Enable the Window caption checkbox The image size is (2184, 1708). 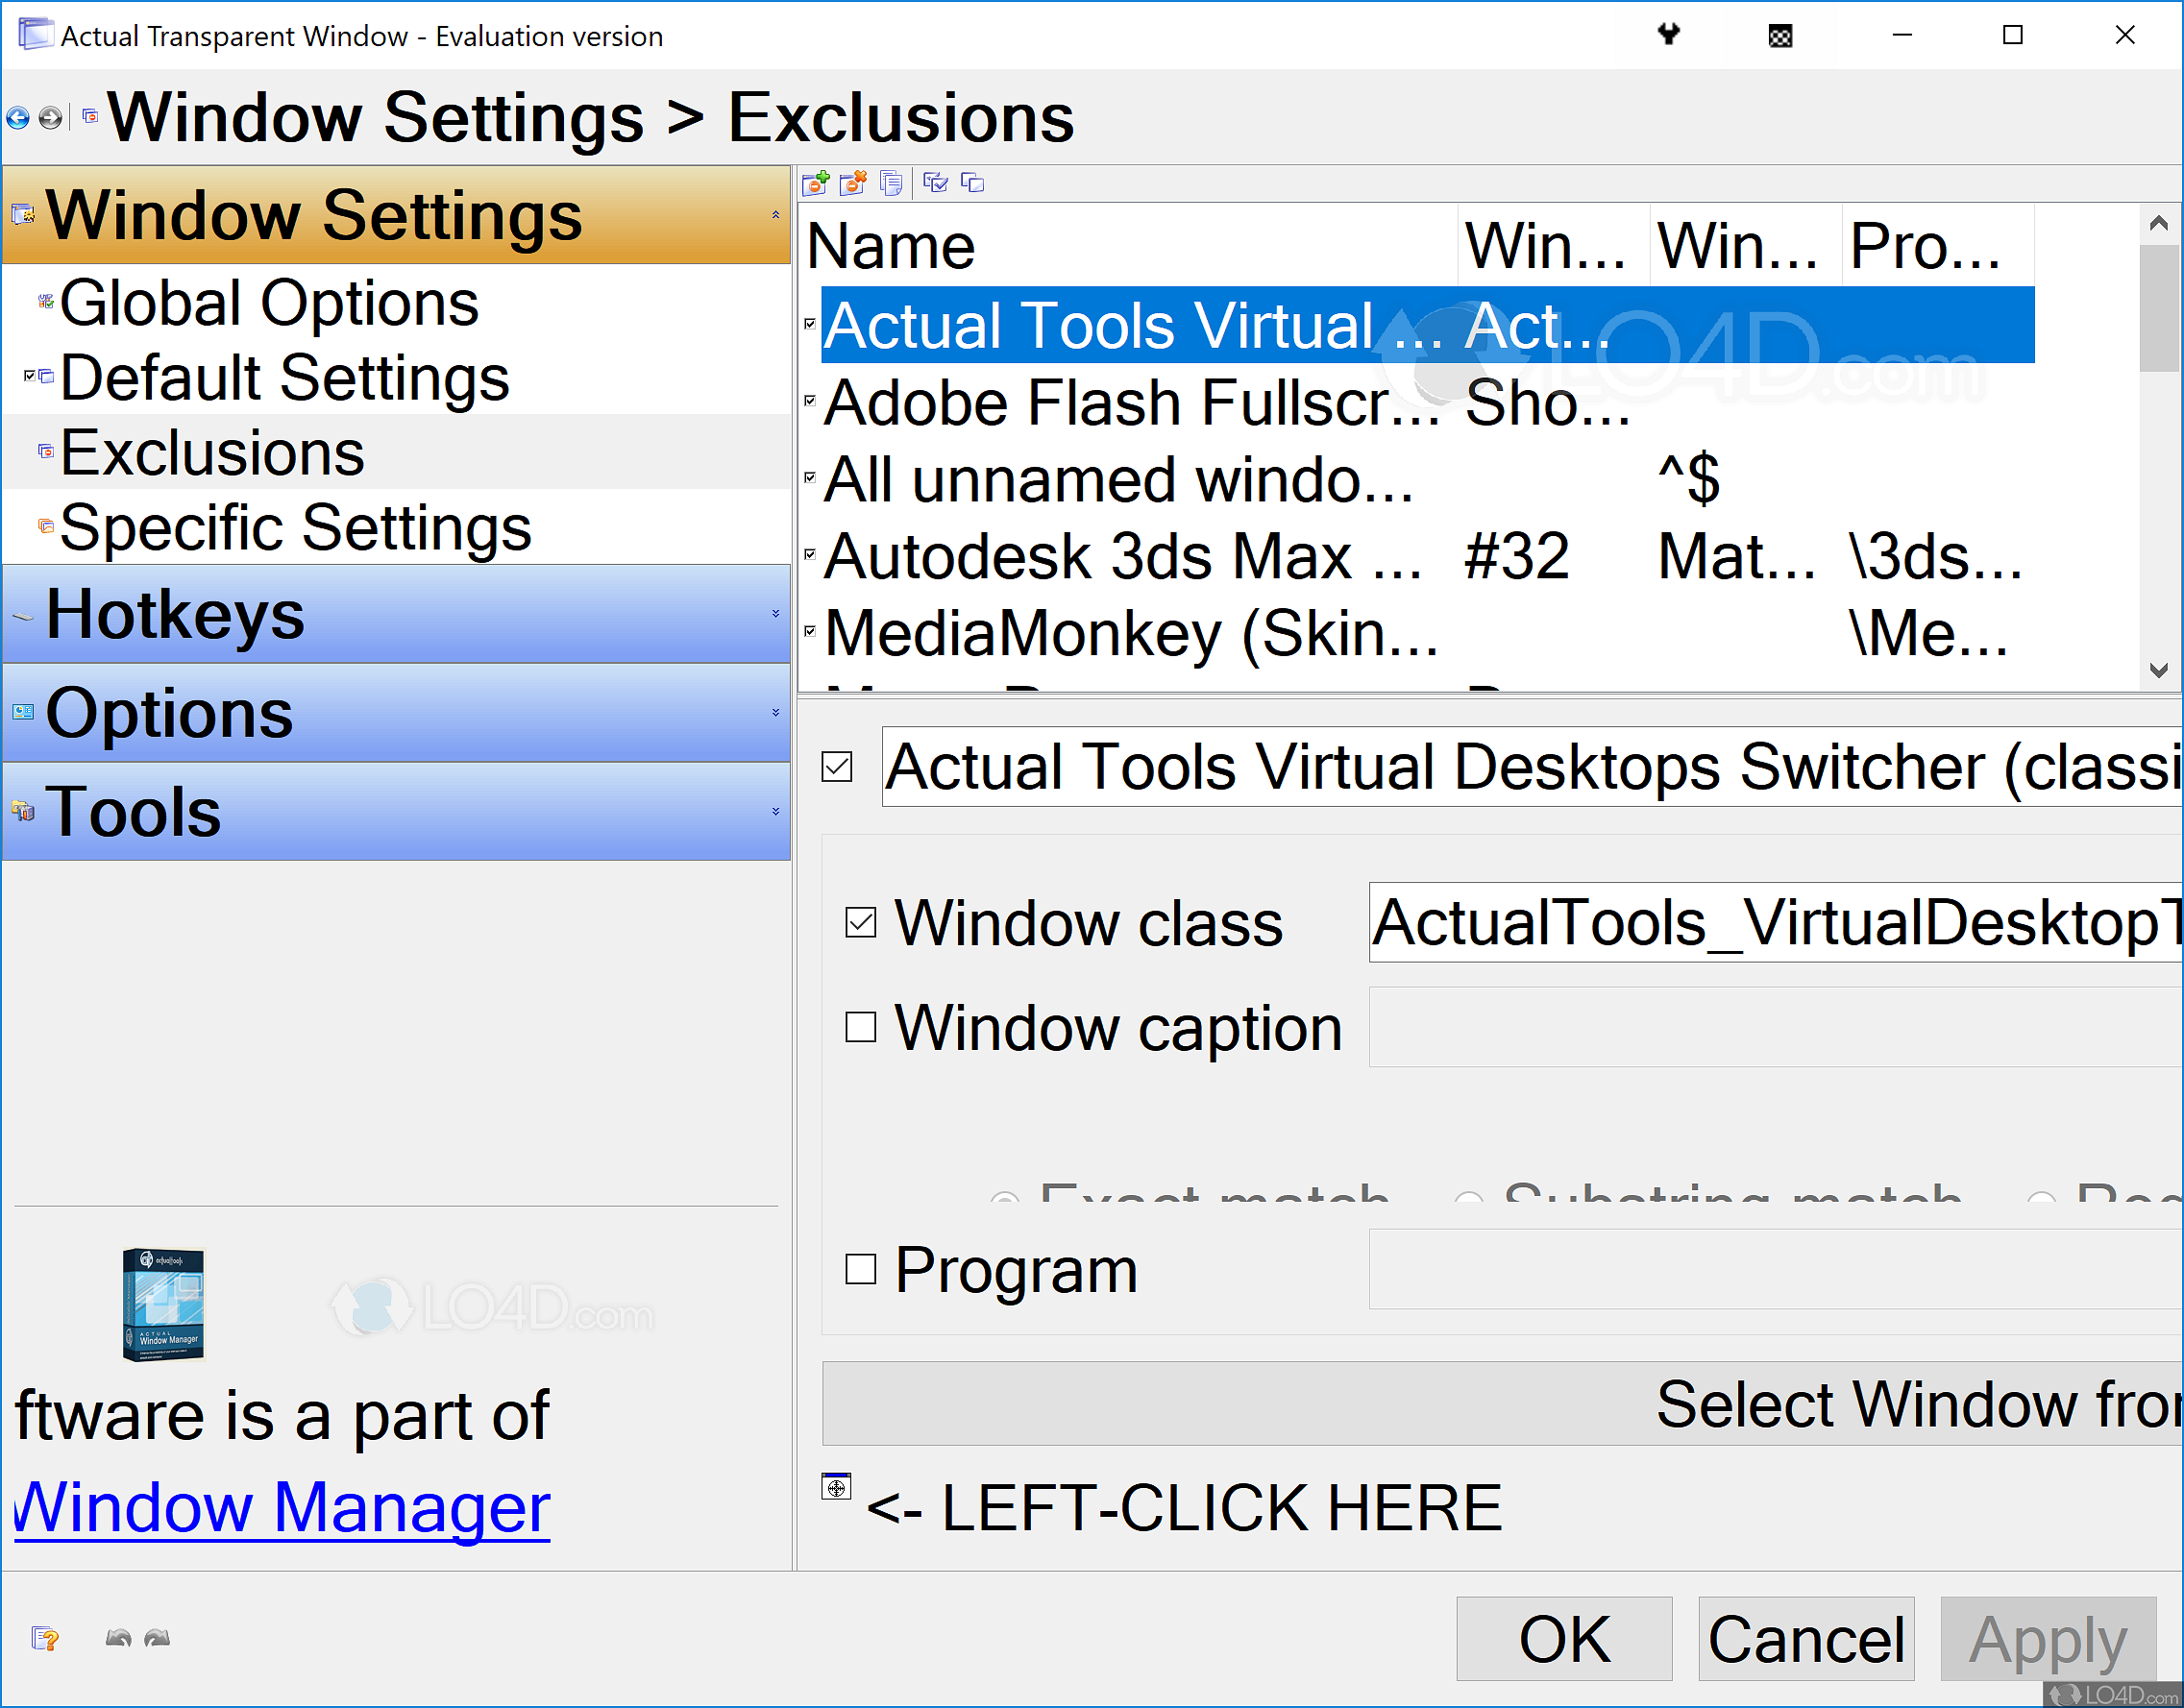coord(861,1027)
